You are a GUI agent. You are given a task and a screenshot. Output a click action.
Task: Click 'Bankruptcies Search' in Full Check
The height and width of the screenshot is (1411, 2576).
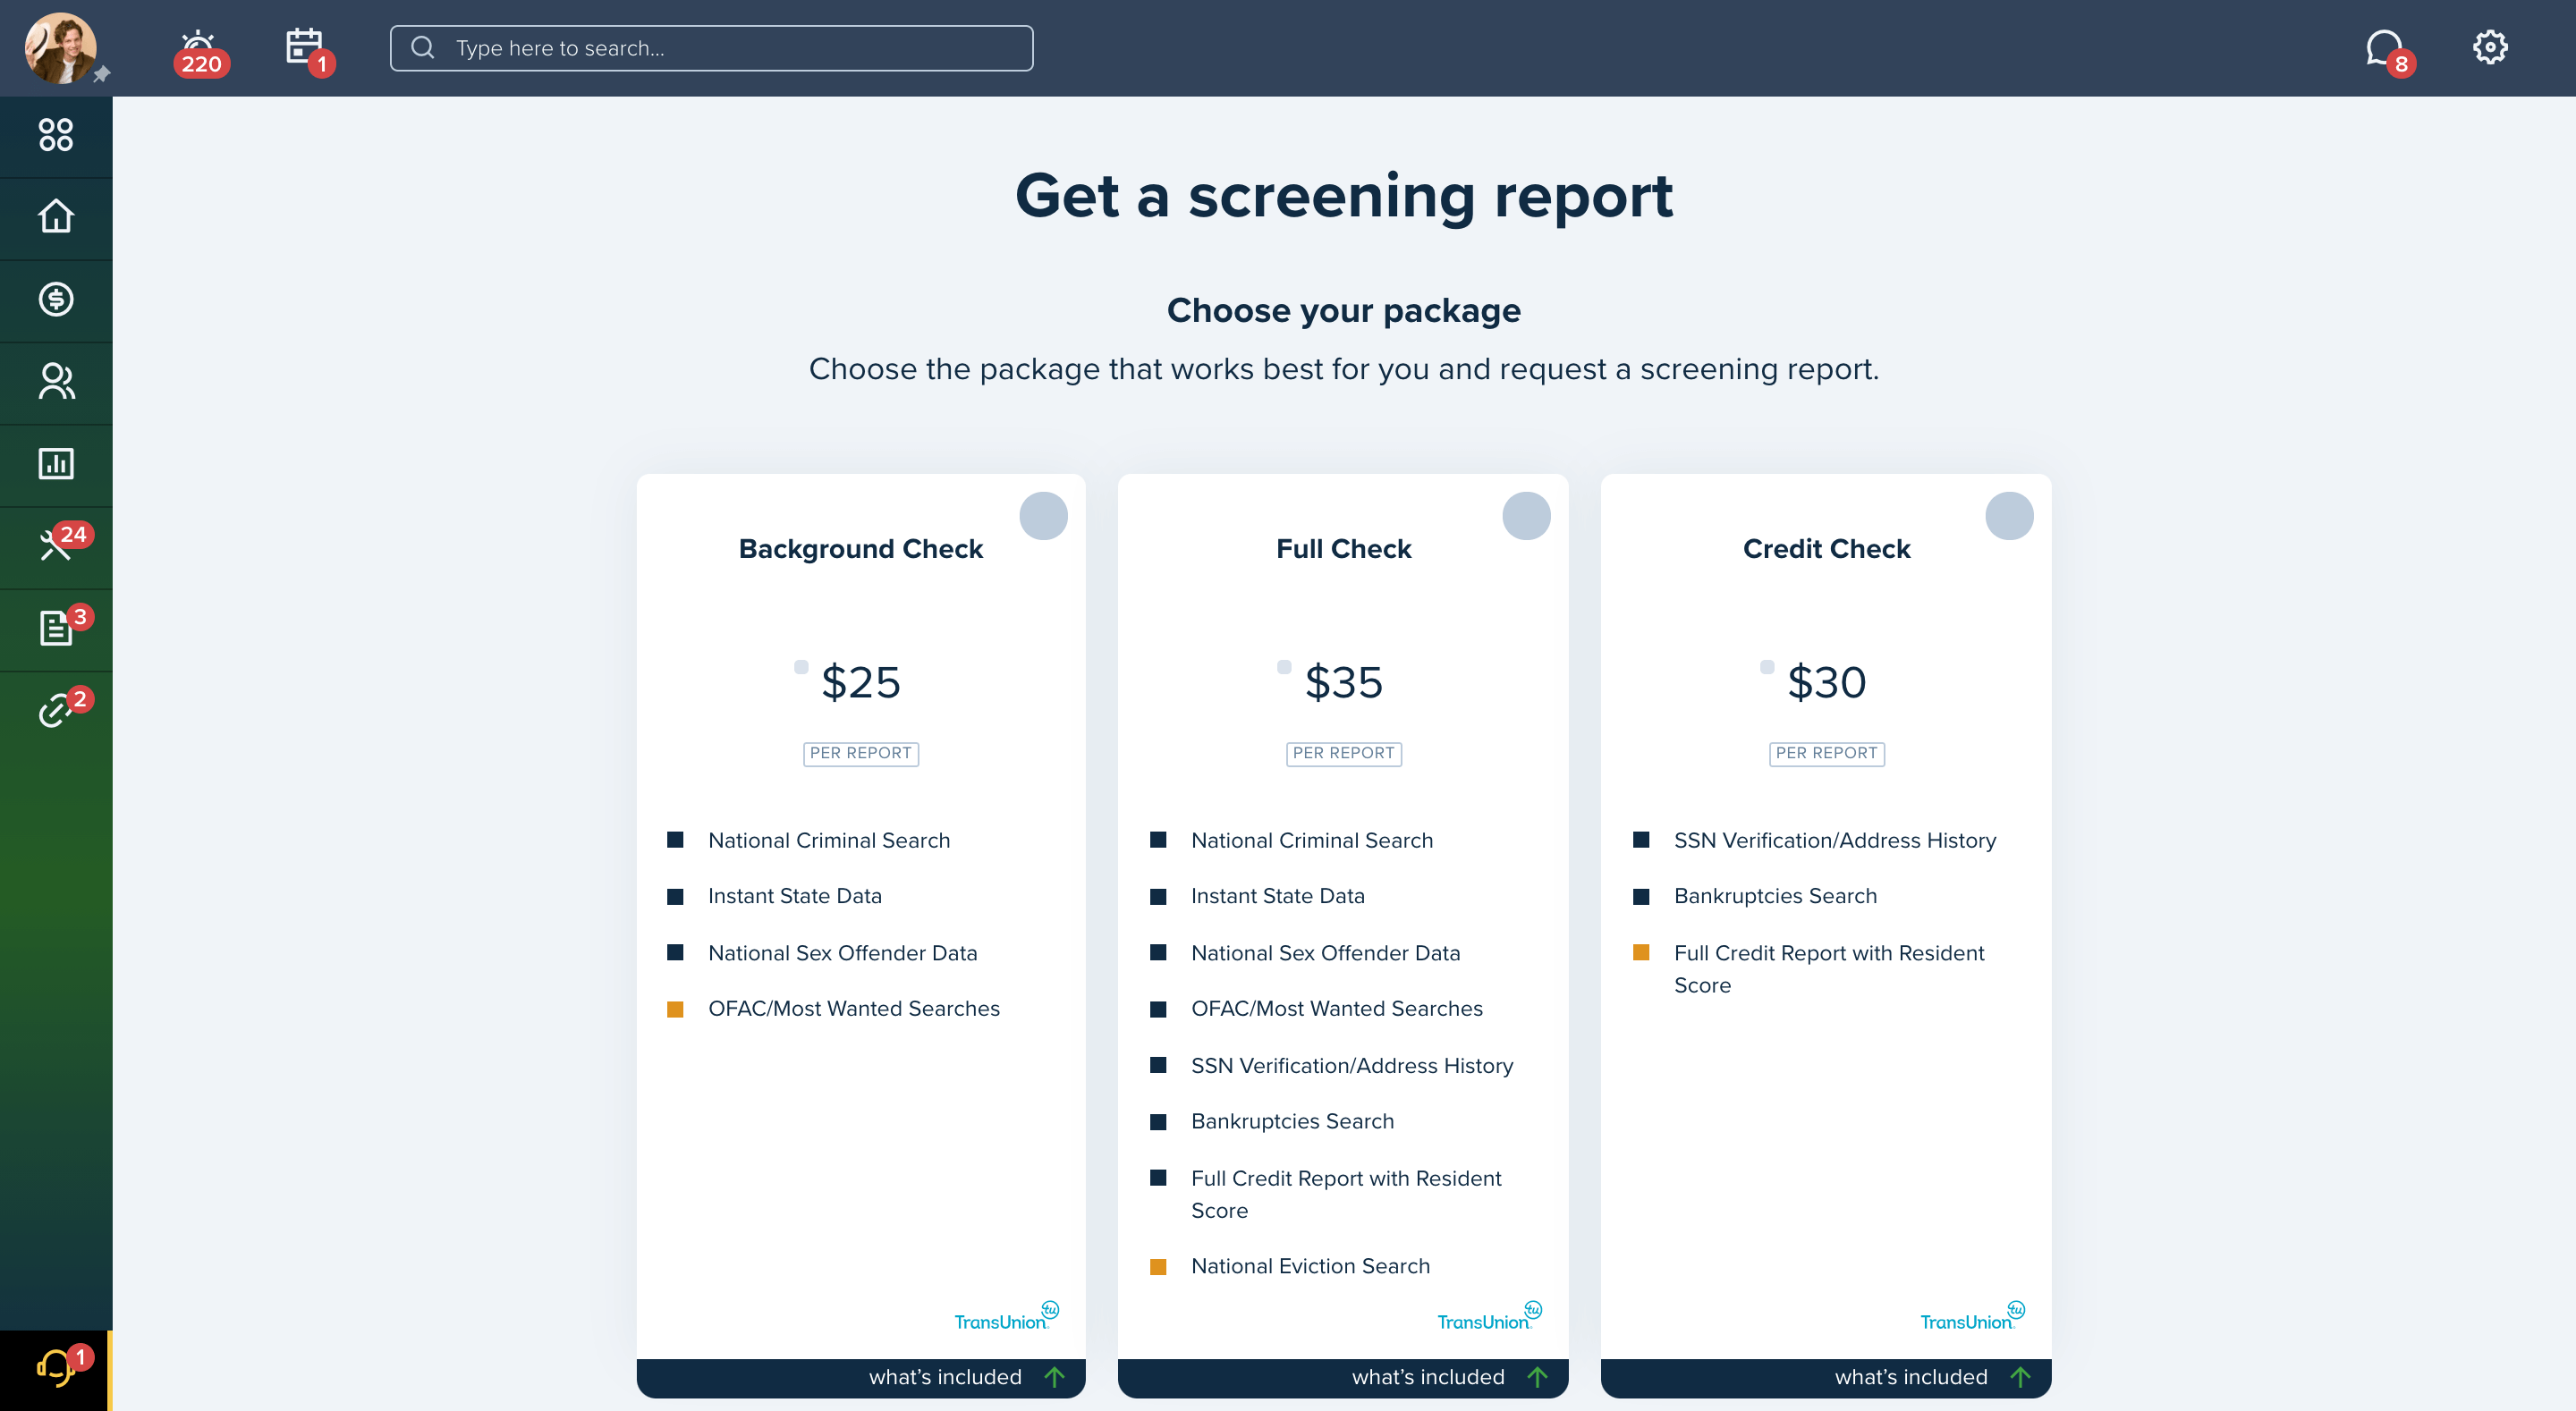1292,1121
